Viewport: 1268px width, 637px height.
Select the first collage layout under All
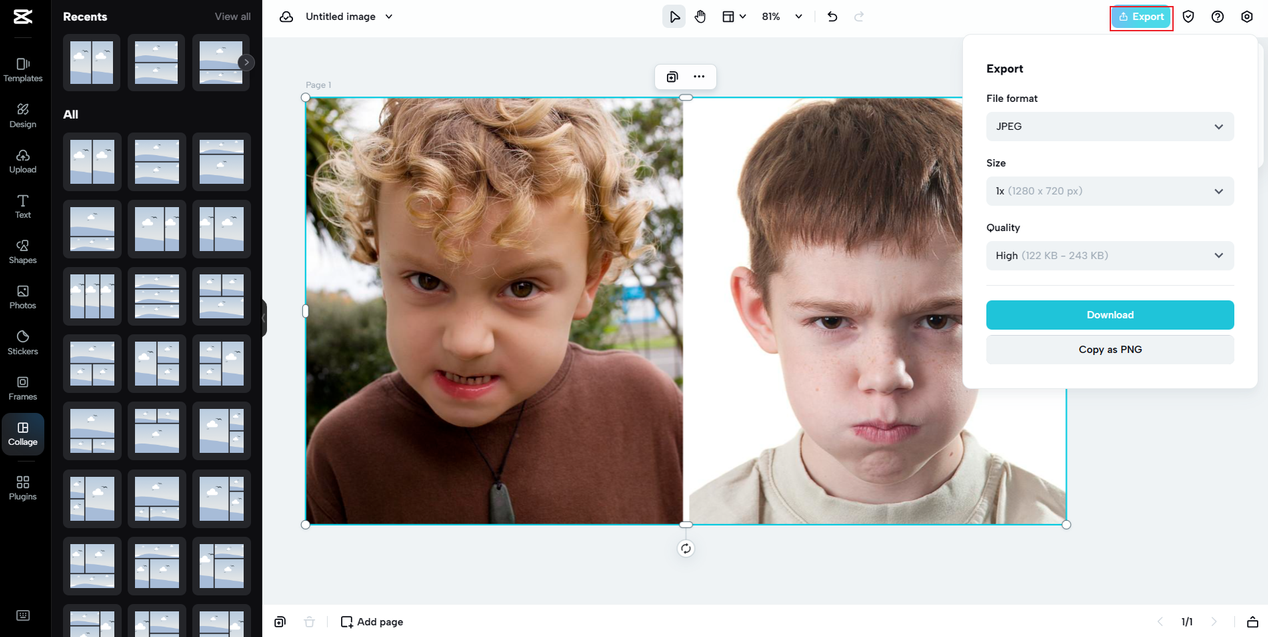point(92,161)
